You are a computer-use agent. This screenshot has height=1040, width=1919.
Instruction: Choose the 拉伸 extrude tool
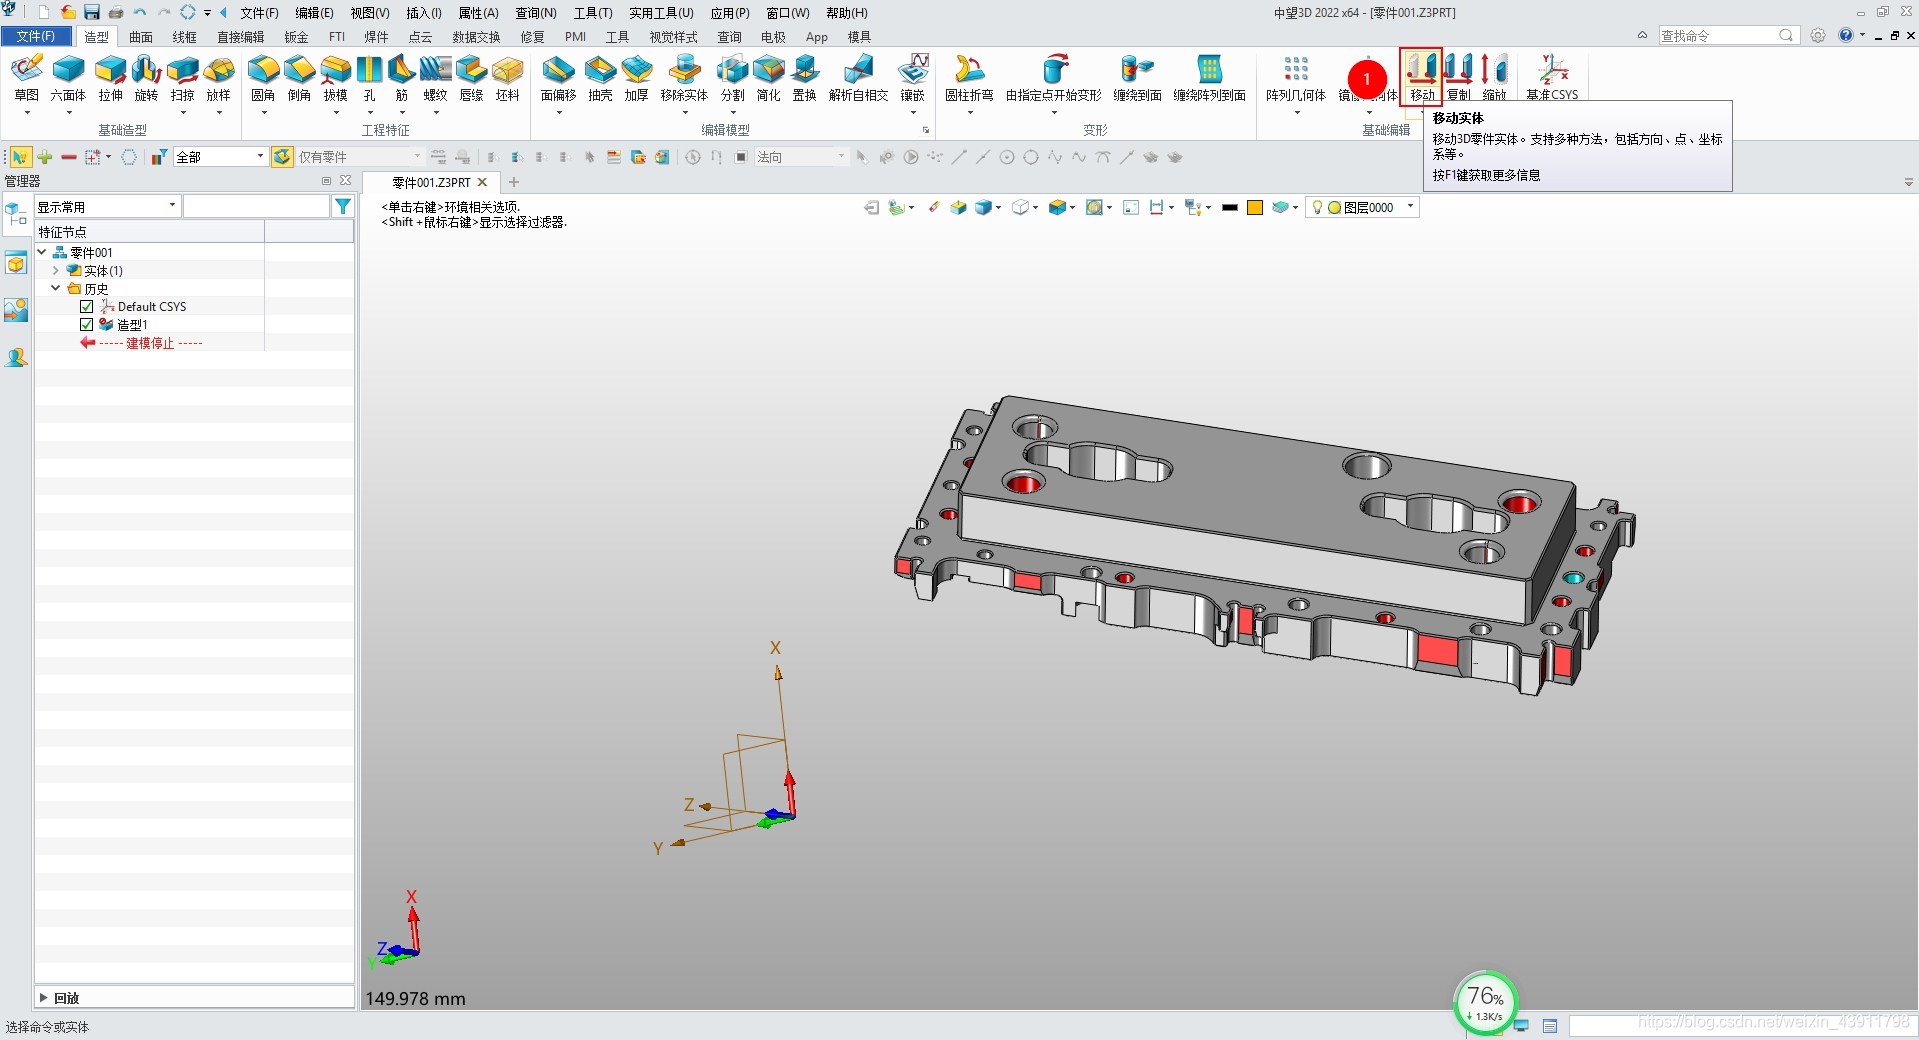(x=110, y=78)
